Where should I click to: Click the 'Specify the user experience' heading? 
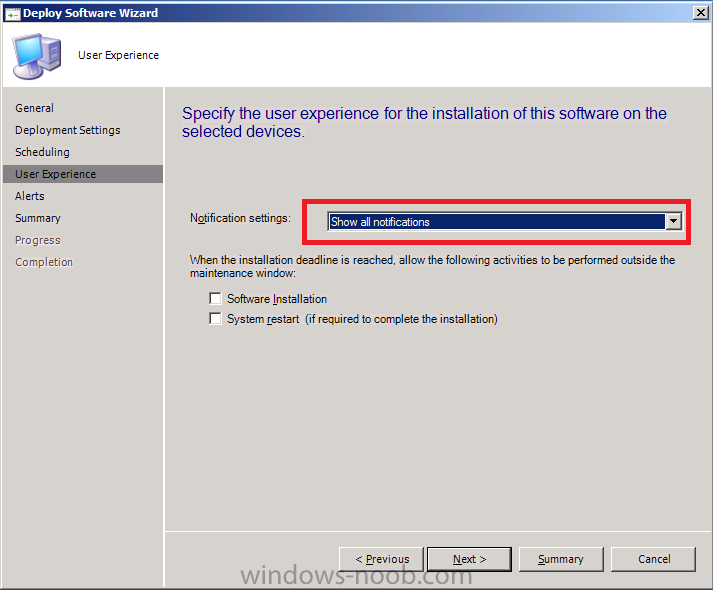(424, 122)
